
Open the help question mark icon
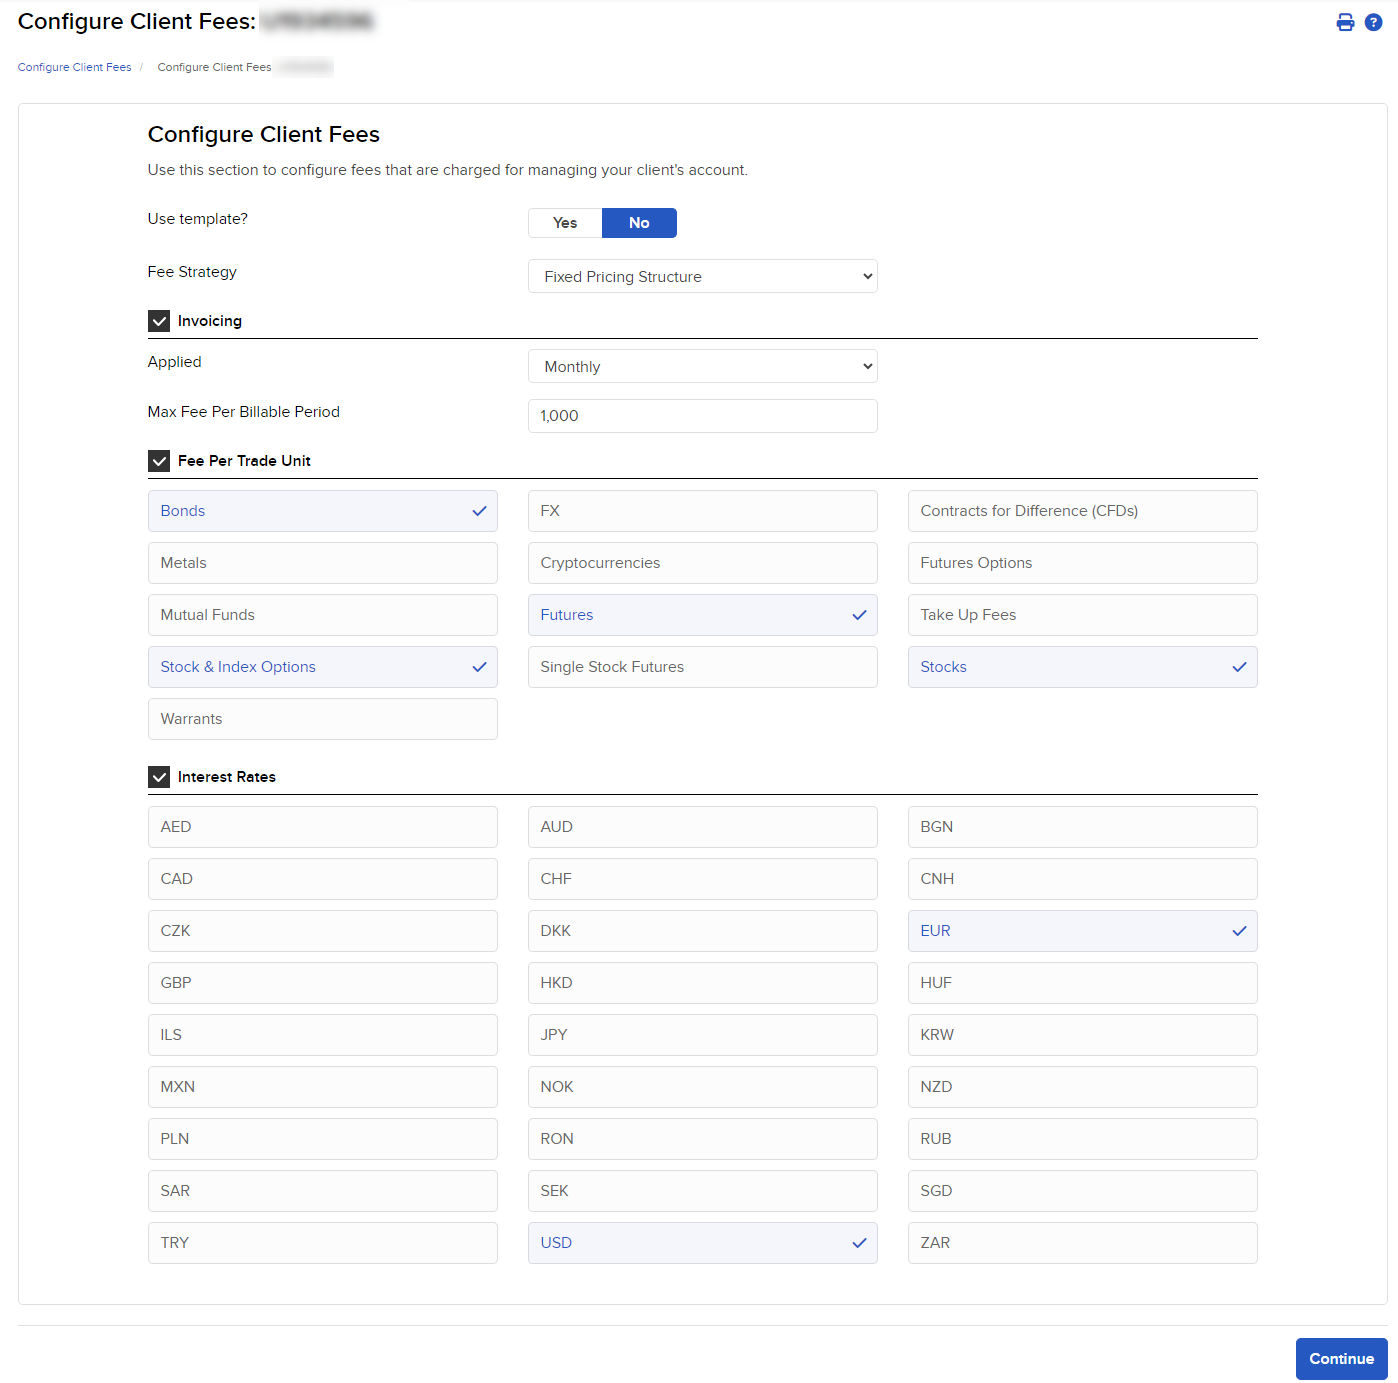coord(1374,23)
